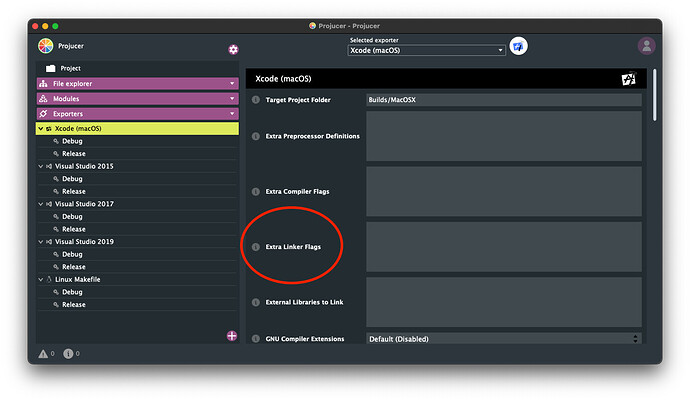Click File explorer tree icon
This screenshot has height=400, width=690.
44,84
